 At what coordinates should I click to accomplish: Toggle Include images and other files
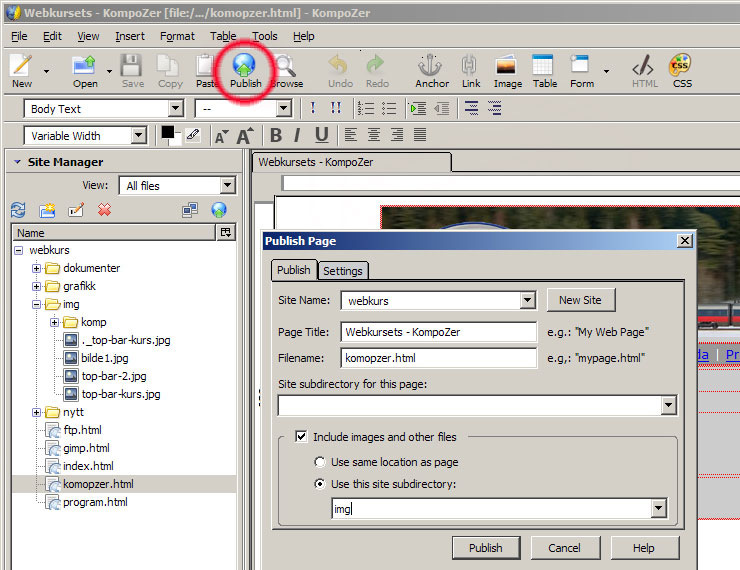301,437
